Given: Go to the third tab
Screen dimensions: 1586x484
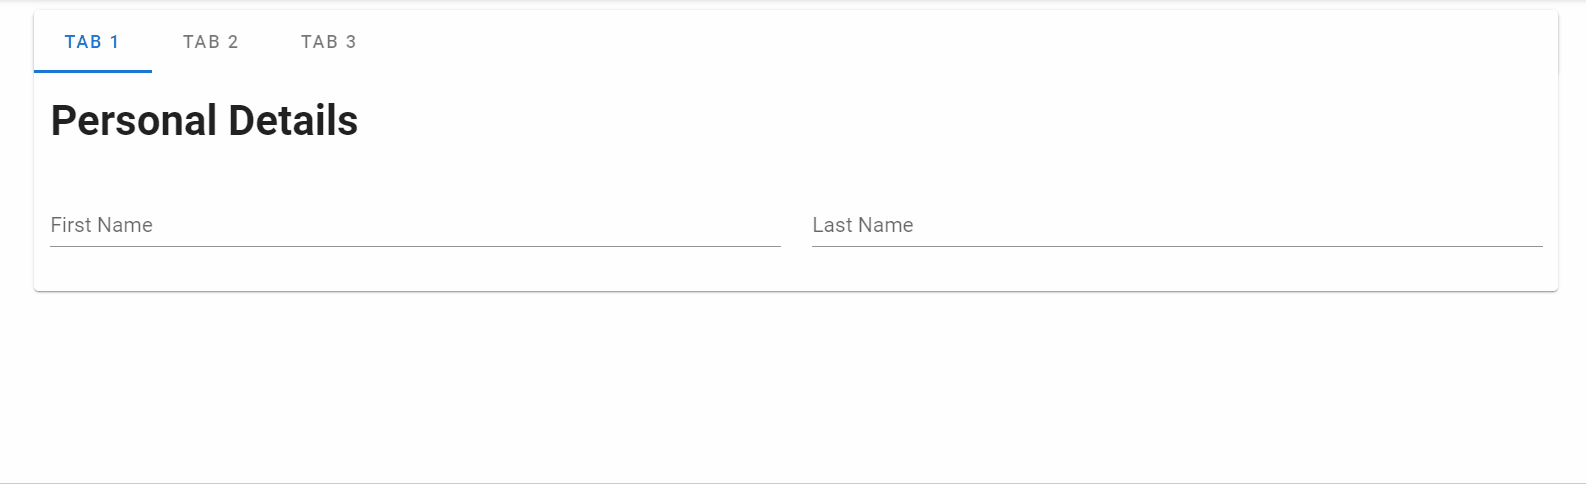Looking at the screenshot, I should click(328, 42).
